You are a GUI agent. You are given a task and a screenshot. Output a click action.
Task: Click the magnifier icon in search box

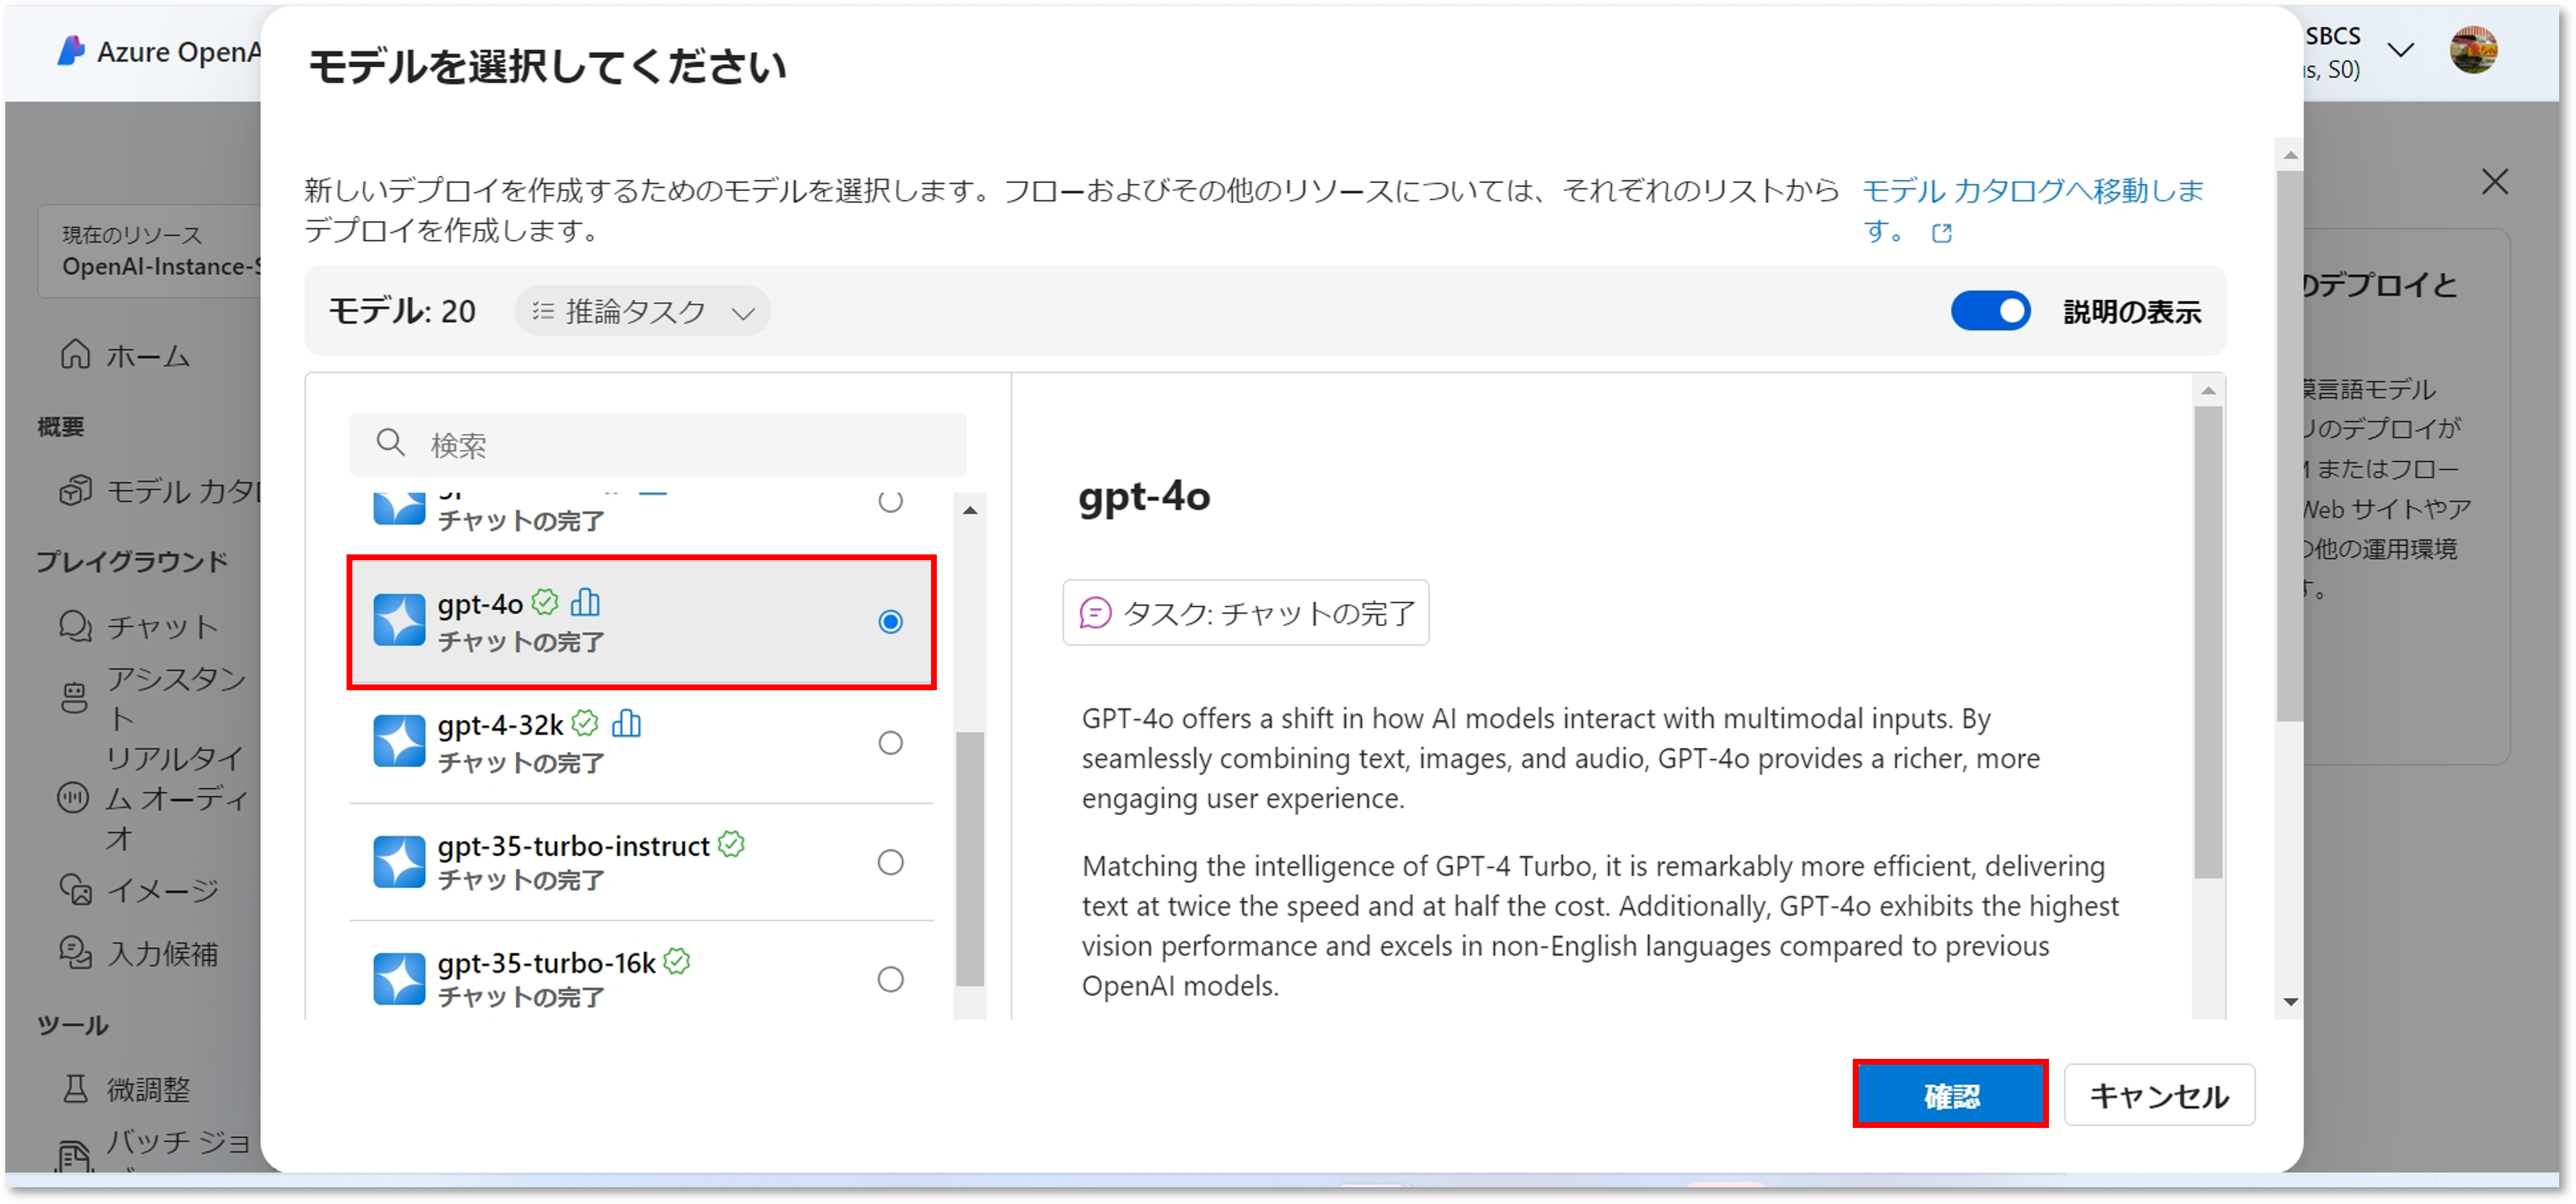390,442
